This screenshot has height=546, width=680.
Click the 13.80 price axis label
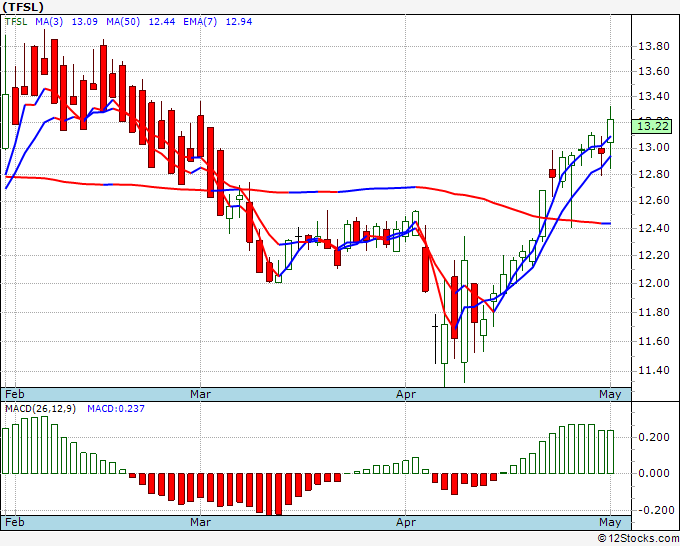[654, 46]
